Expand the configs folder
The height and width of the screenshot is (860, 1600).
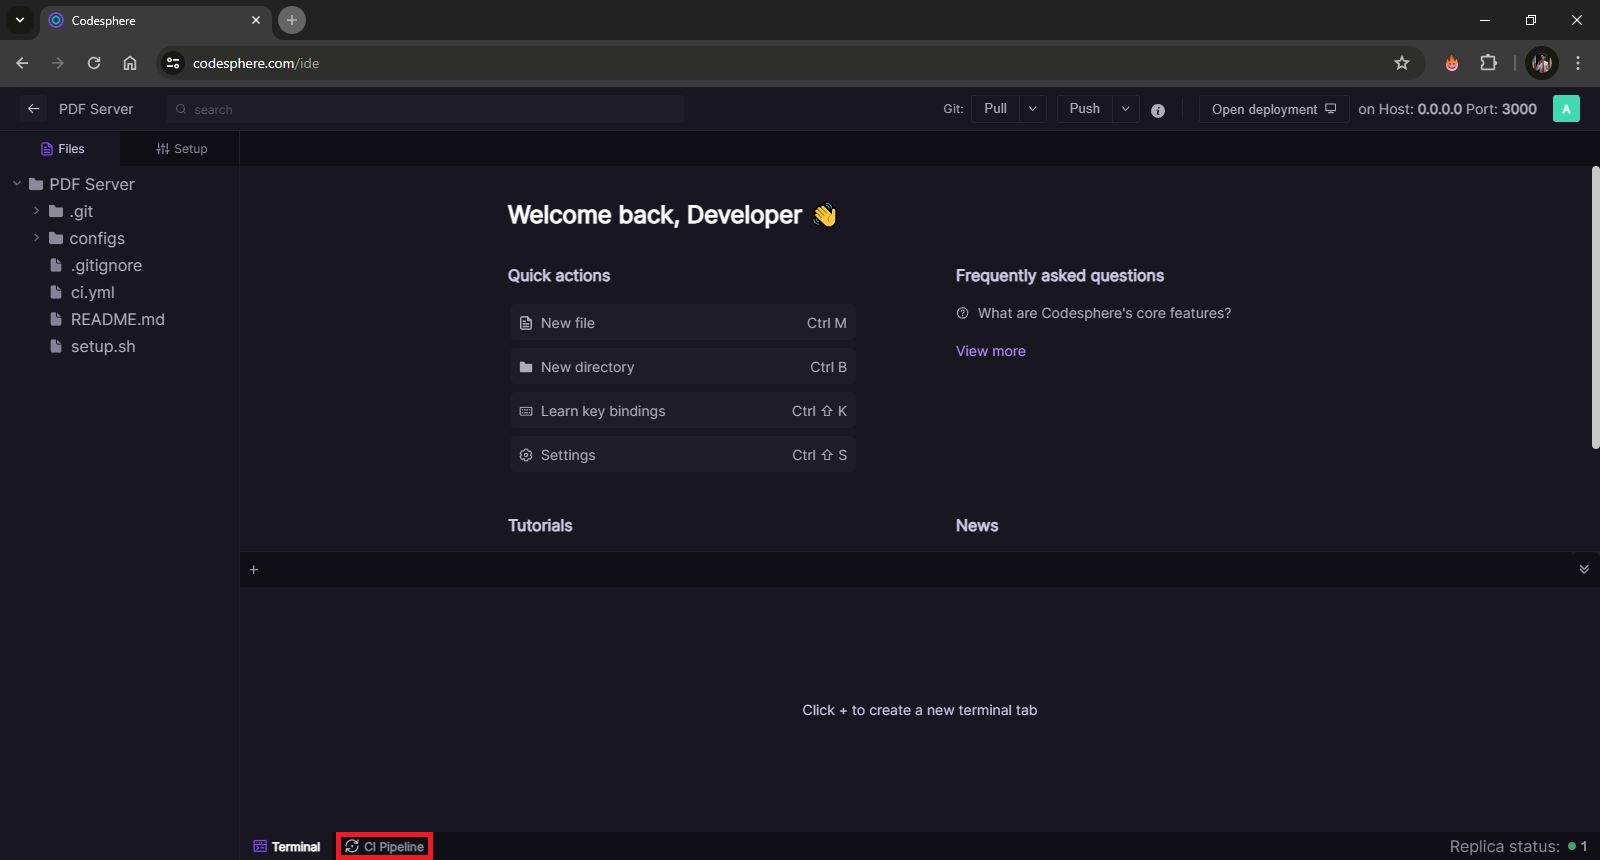pyautogui.click(x=36, y=238)
